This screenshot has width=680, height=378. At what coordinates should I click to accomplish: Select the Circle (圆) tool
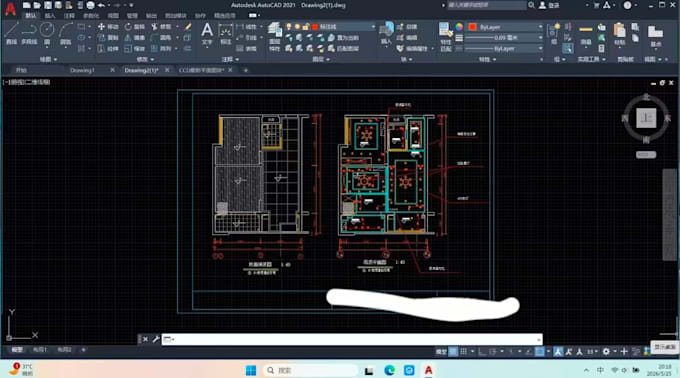pyautogui.click(x=47, y=33)
